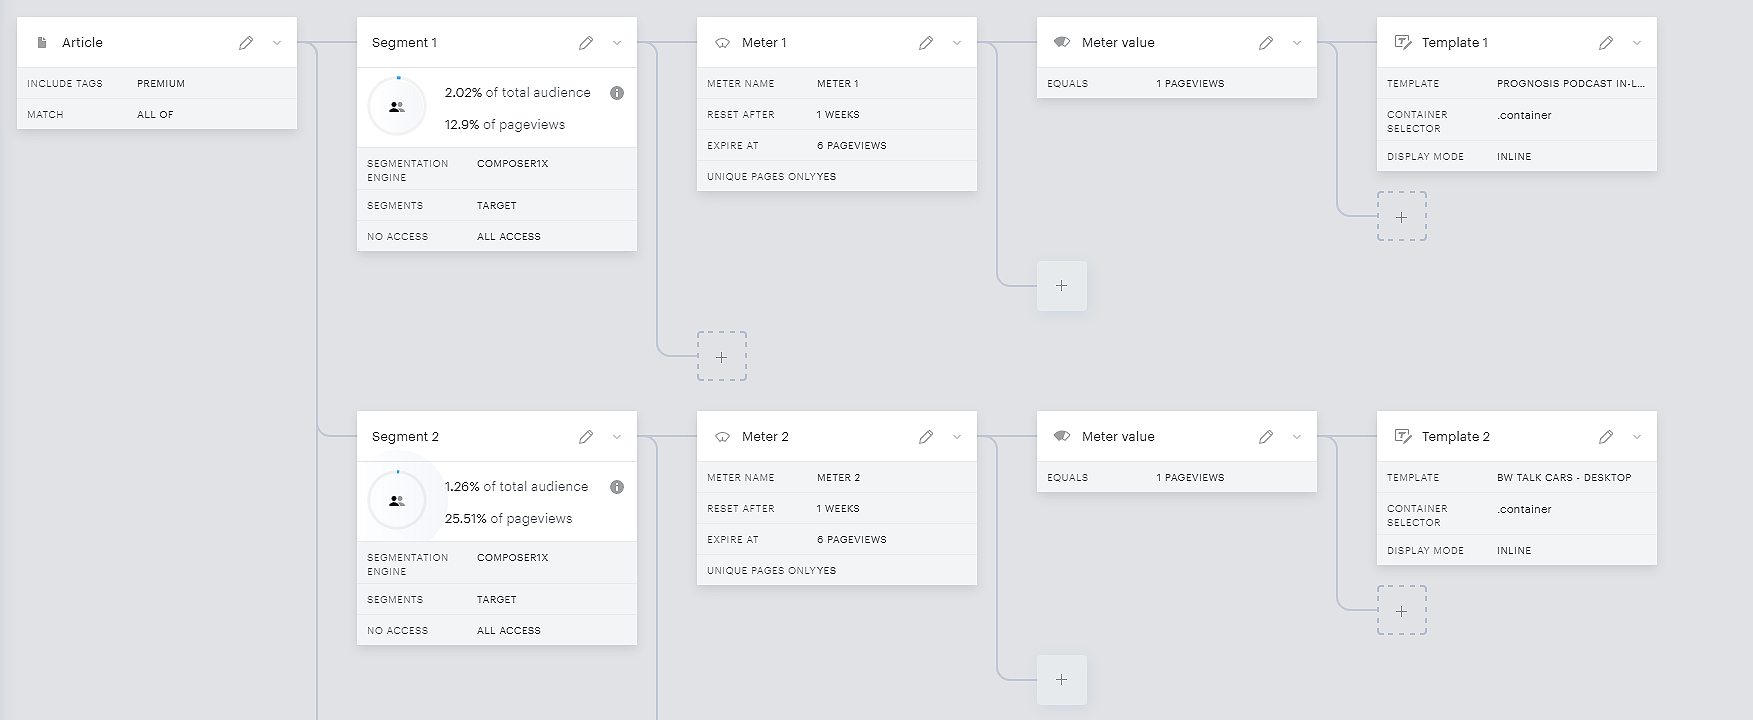Click the info icon in Segment 1
The width and height of the screenshot is (1753, 720).
click(617, 93)
